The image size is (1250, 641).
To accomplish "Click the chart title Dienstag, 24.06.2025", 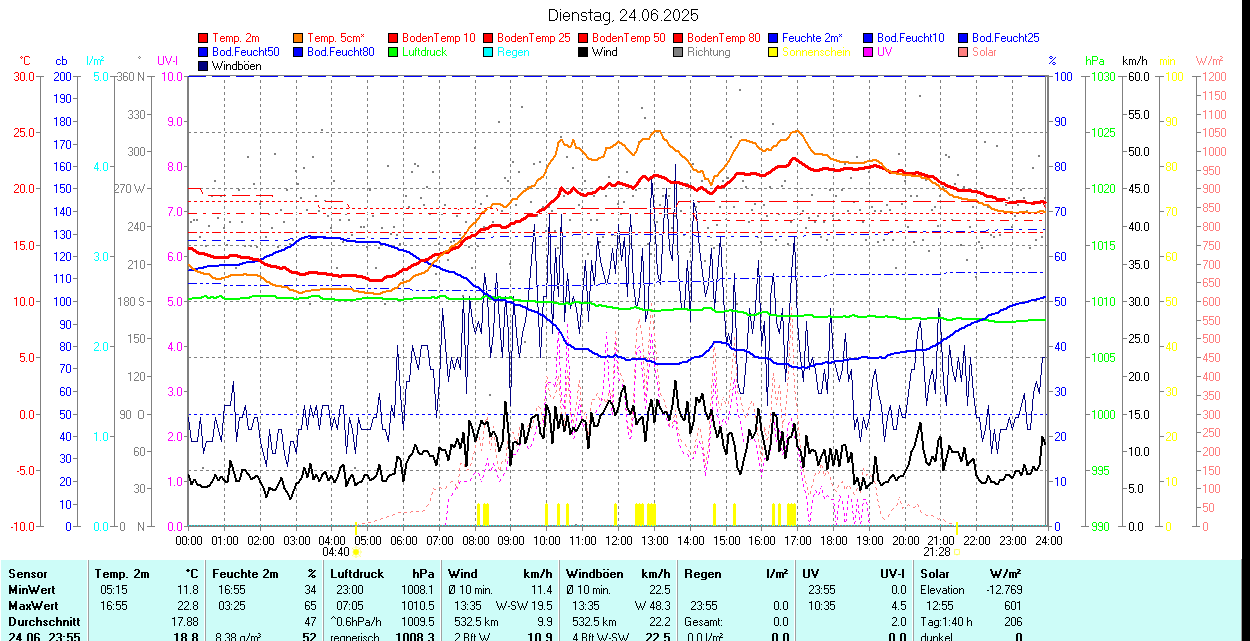I will tap(623, 15).
